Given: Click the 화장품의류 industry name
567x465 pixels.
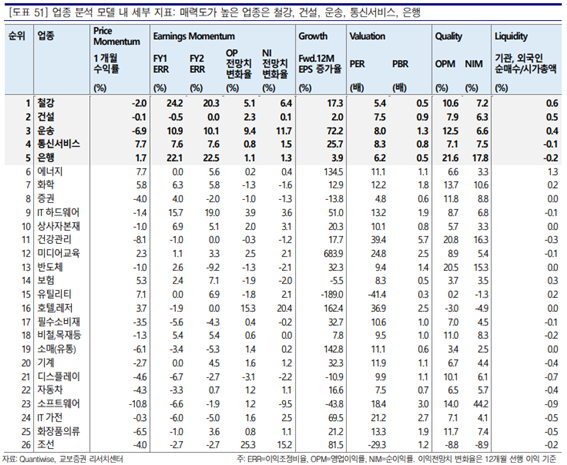Looking at the screenshot, I should click(59, 431).
